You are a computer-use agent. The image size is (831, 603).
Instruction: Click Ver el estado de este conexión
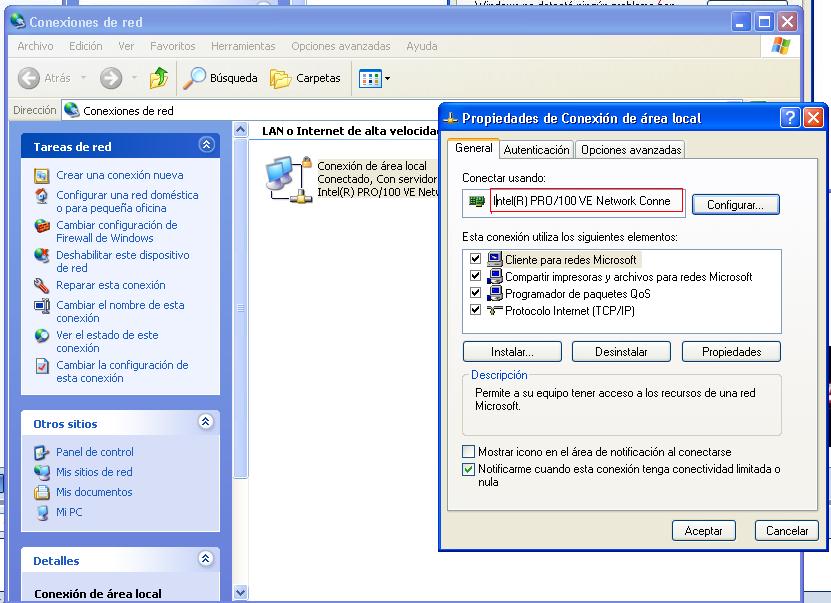tap(107, 341)
